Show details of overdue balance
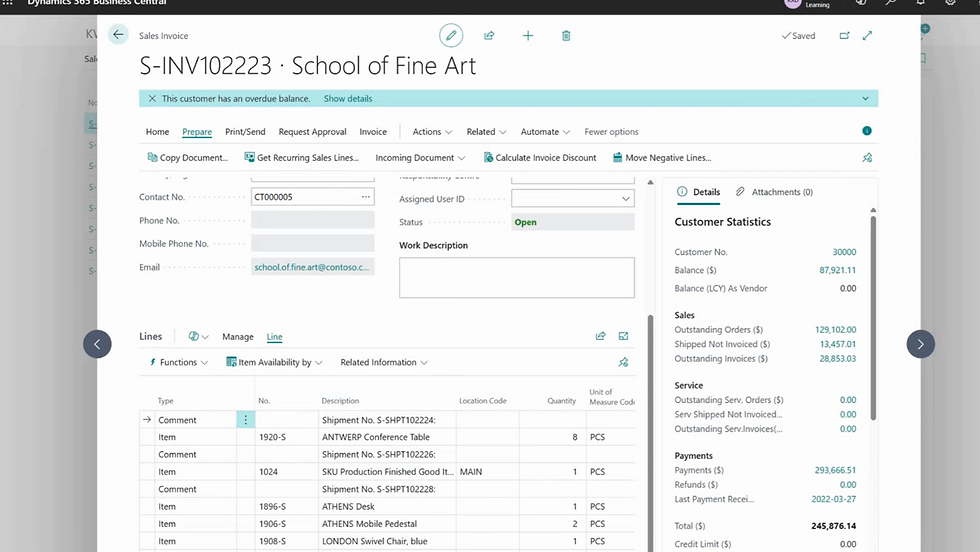This screenshot has width=980, height=552. pos(348,99)
